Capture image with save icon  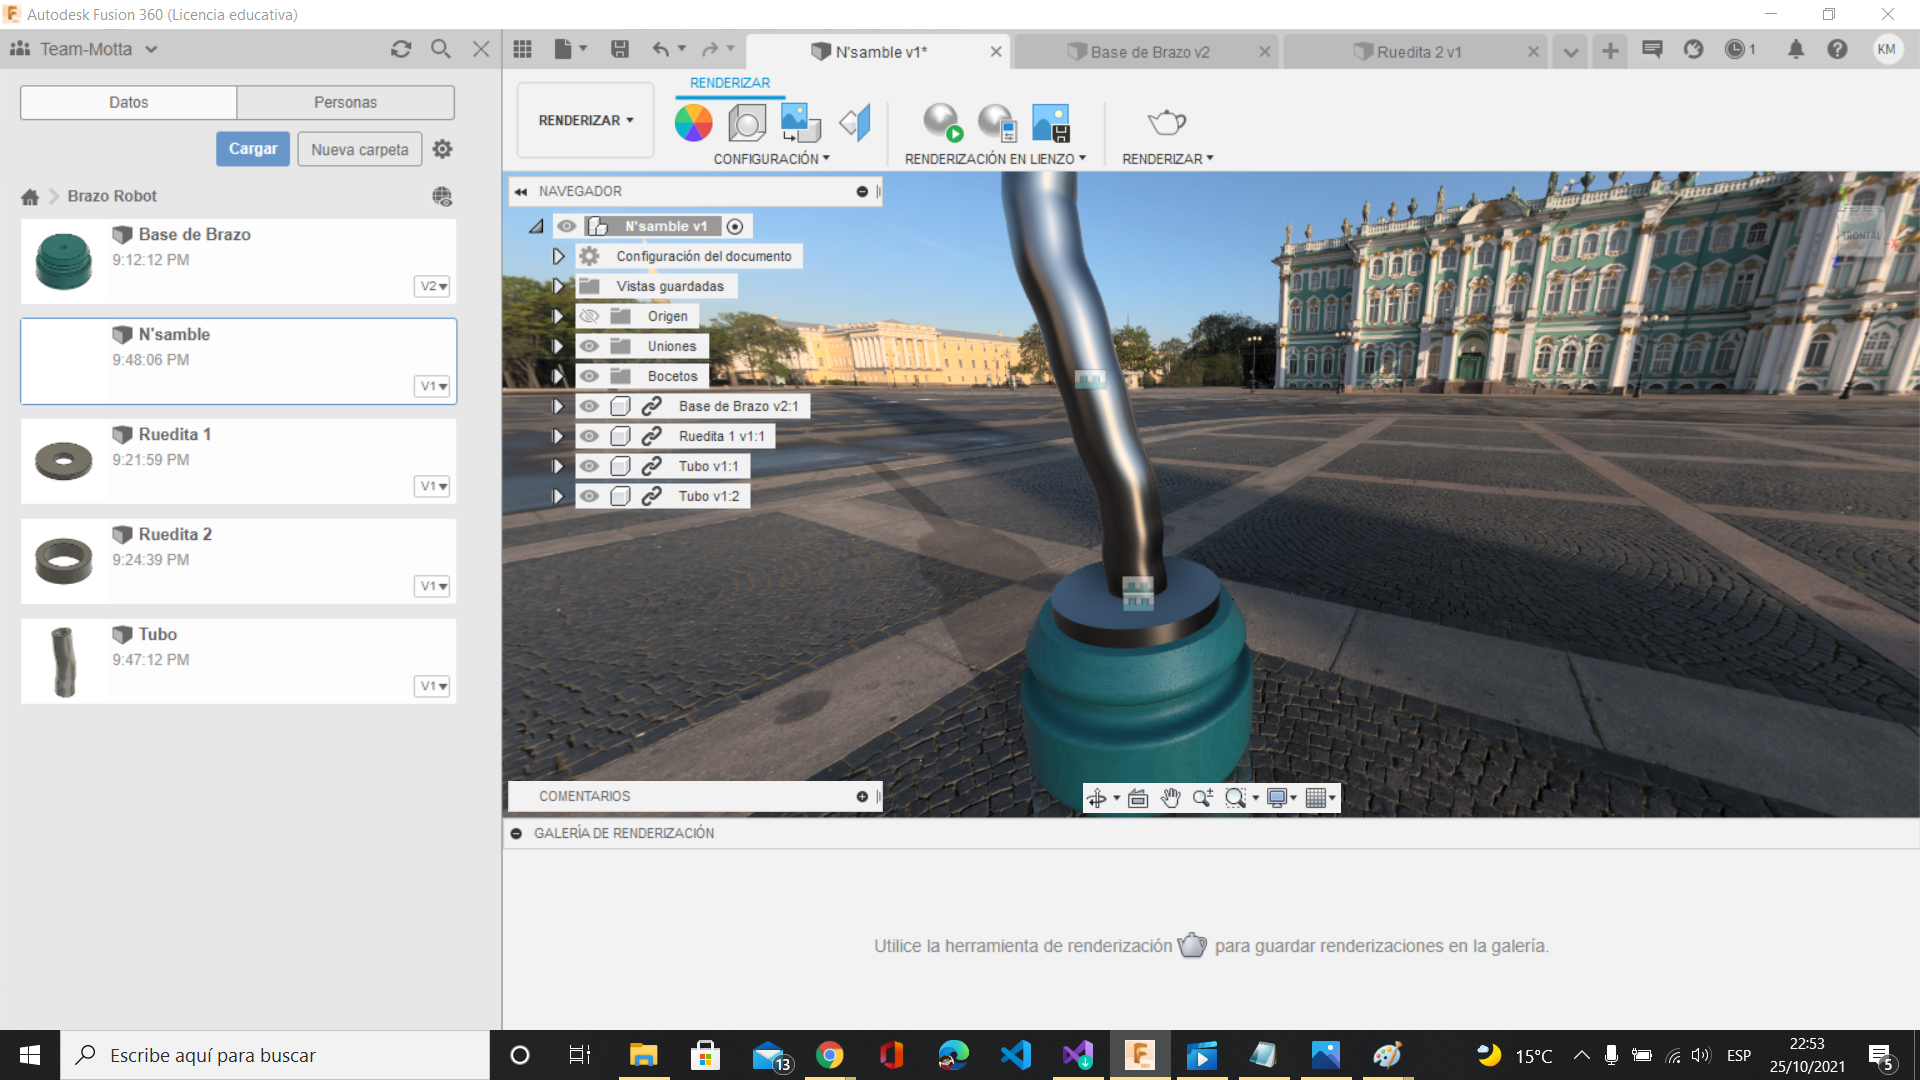[1051, 123]
